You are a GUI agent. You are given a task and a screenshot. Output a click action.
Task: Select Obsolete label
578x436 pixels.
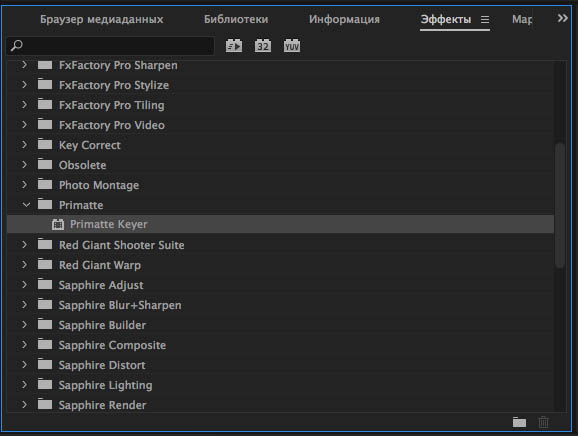tap(83, 165)
